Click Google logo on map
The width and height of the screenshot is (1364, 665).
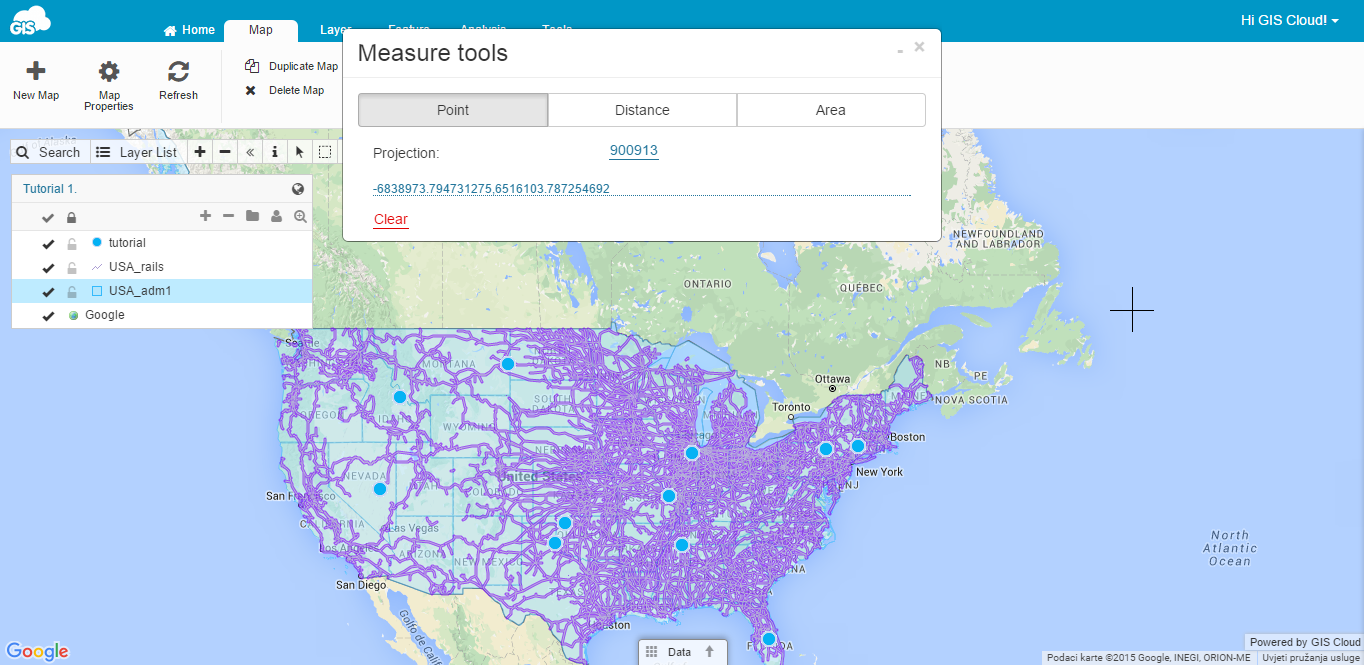[38, 652]
